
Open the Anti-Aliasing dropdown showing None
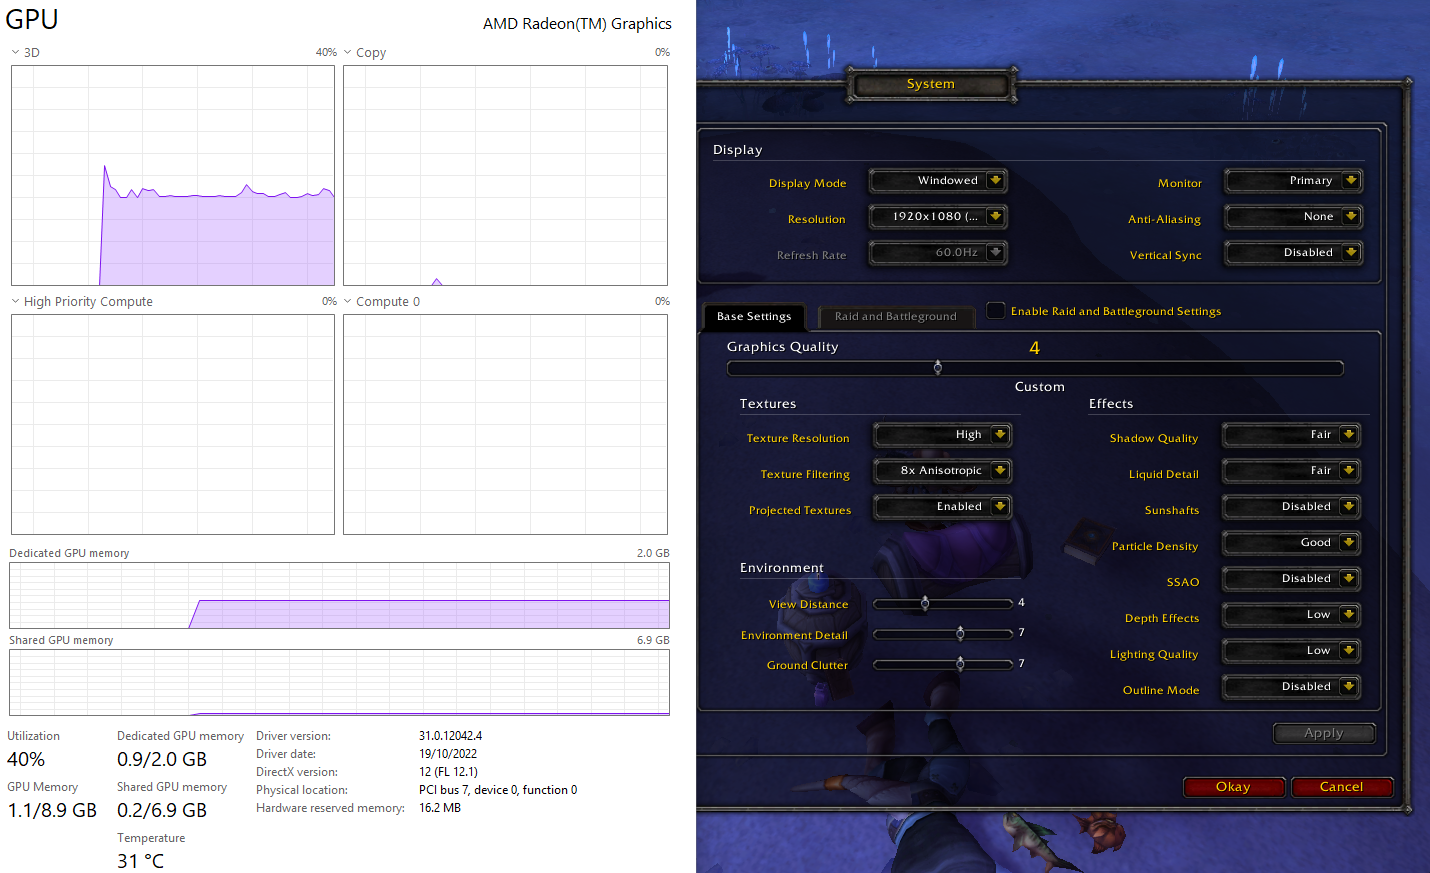(1294, 217)
